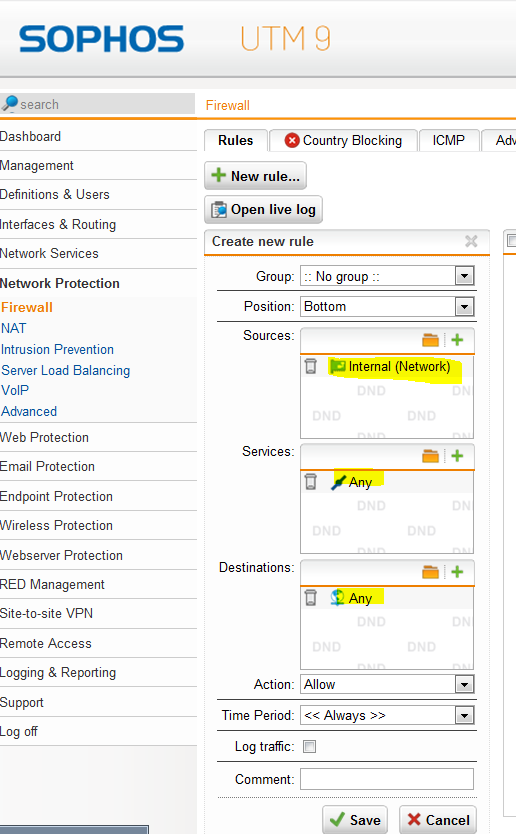This screenshot has height=834, width=516.
Task: Click the search magnifier icon
Action: tap(10, 103)
